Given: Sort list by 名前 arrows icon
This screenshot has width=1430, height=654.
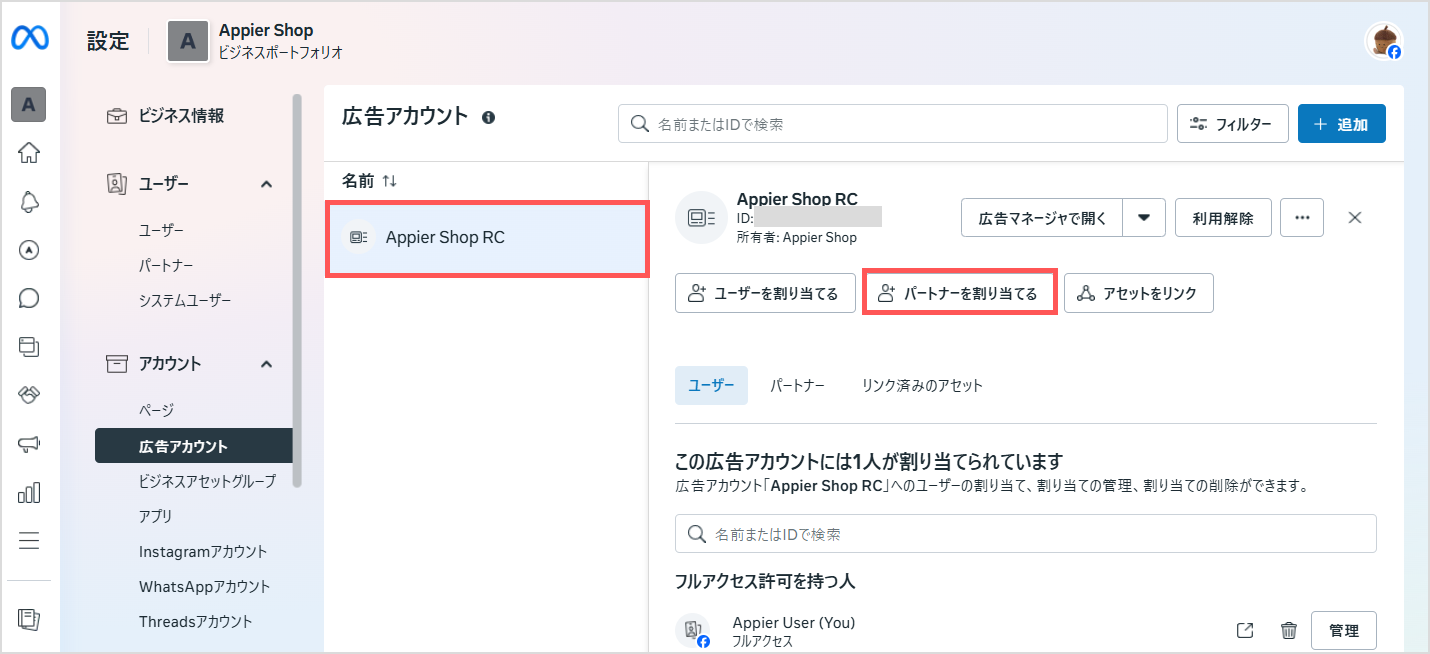Looking at the screenshot, I should point(390,181).
